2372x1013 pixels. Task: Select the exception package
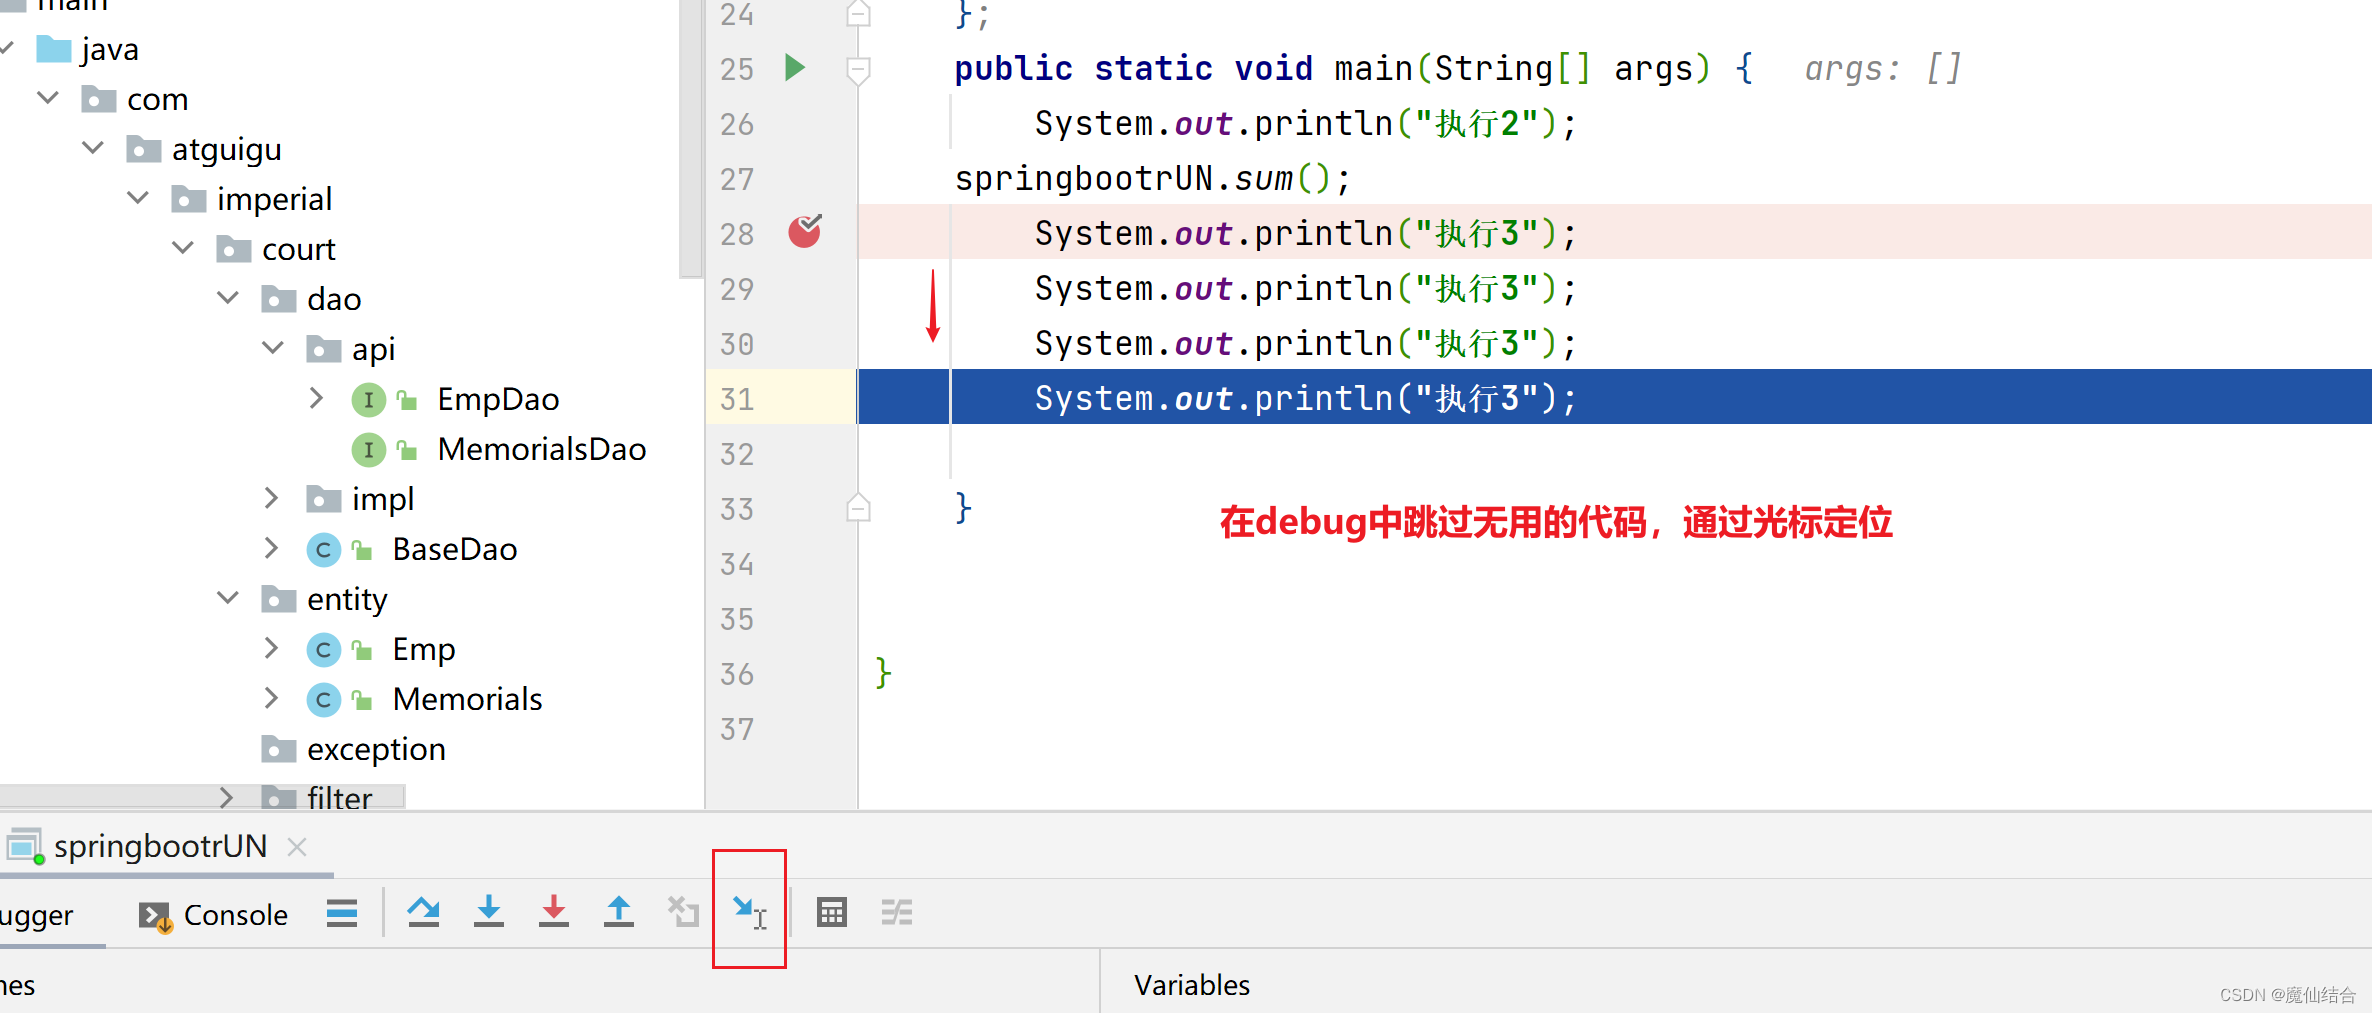(x=376, y=749)
